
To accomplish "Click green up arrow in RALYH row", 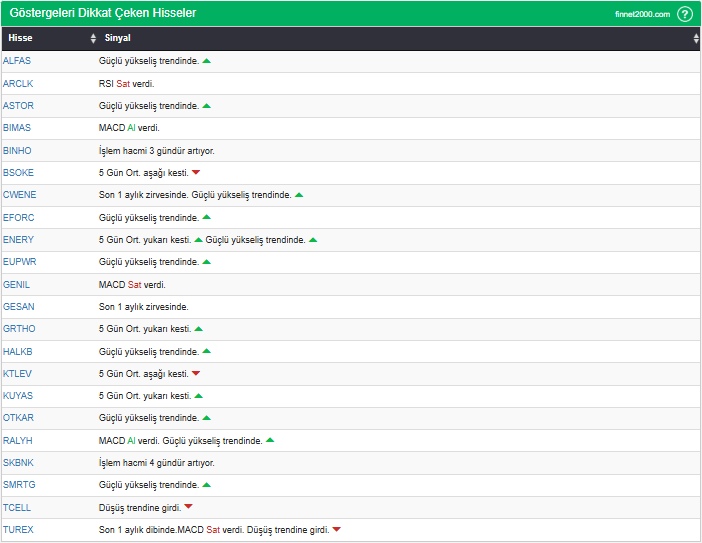I will point(270,440).
